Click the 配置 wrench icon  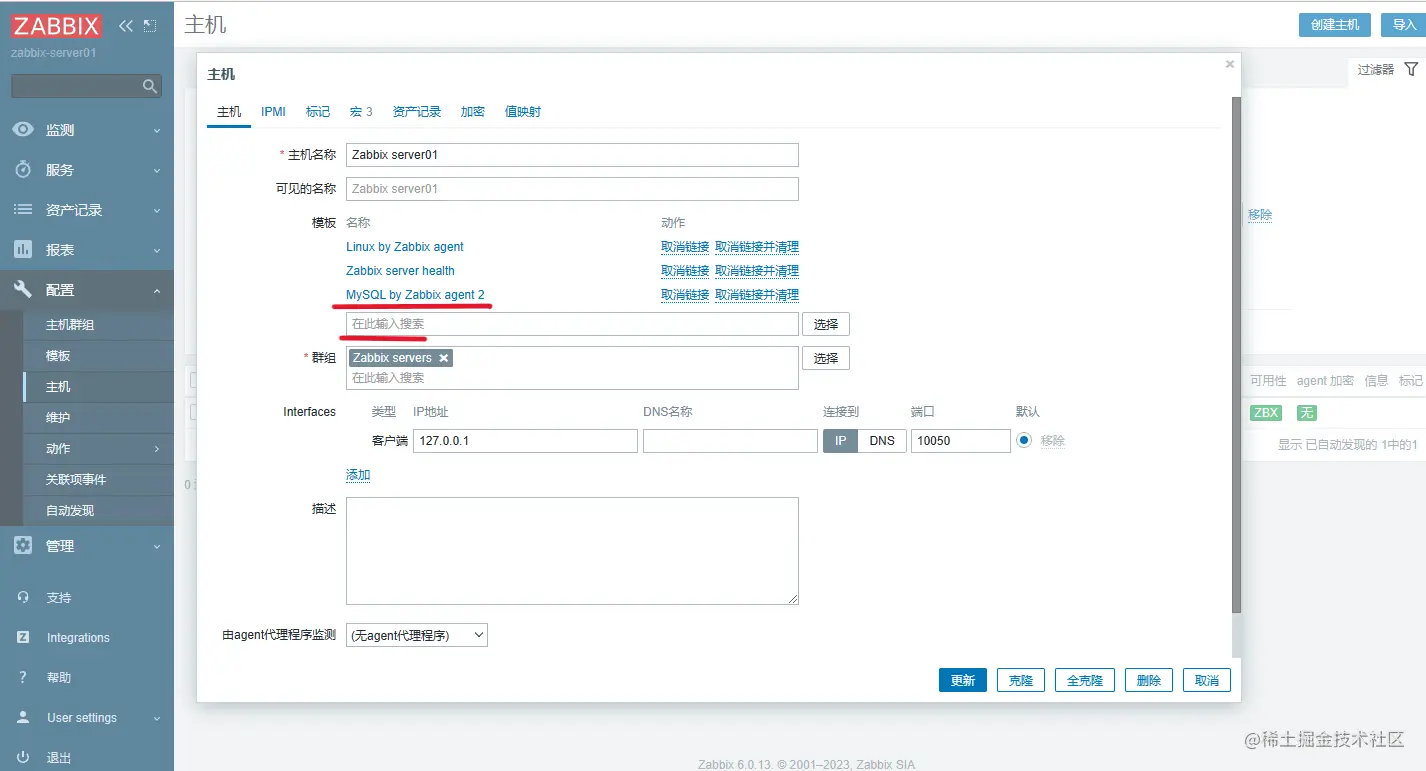[x=23, y=290]
